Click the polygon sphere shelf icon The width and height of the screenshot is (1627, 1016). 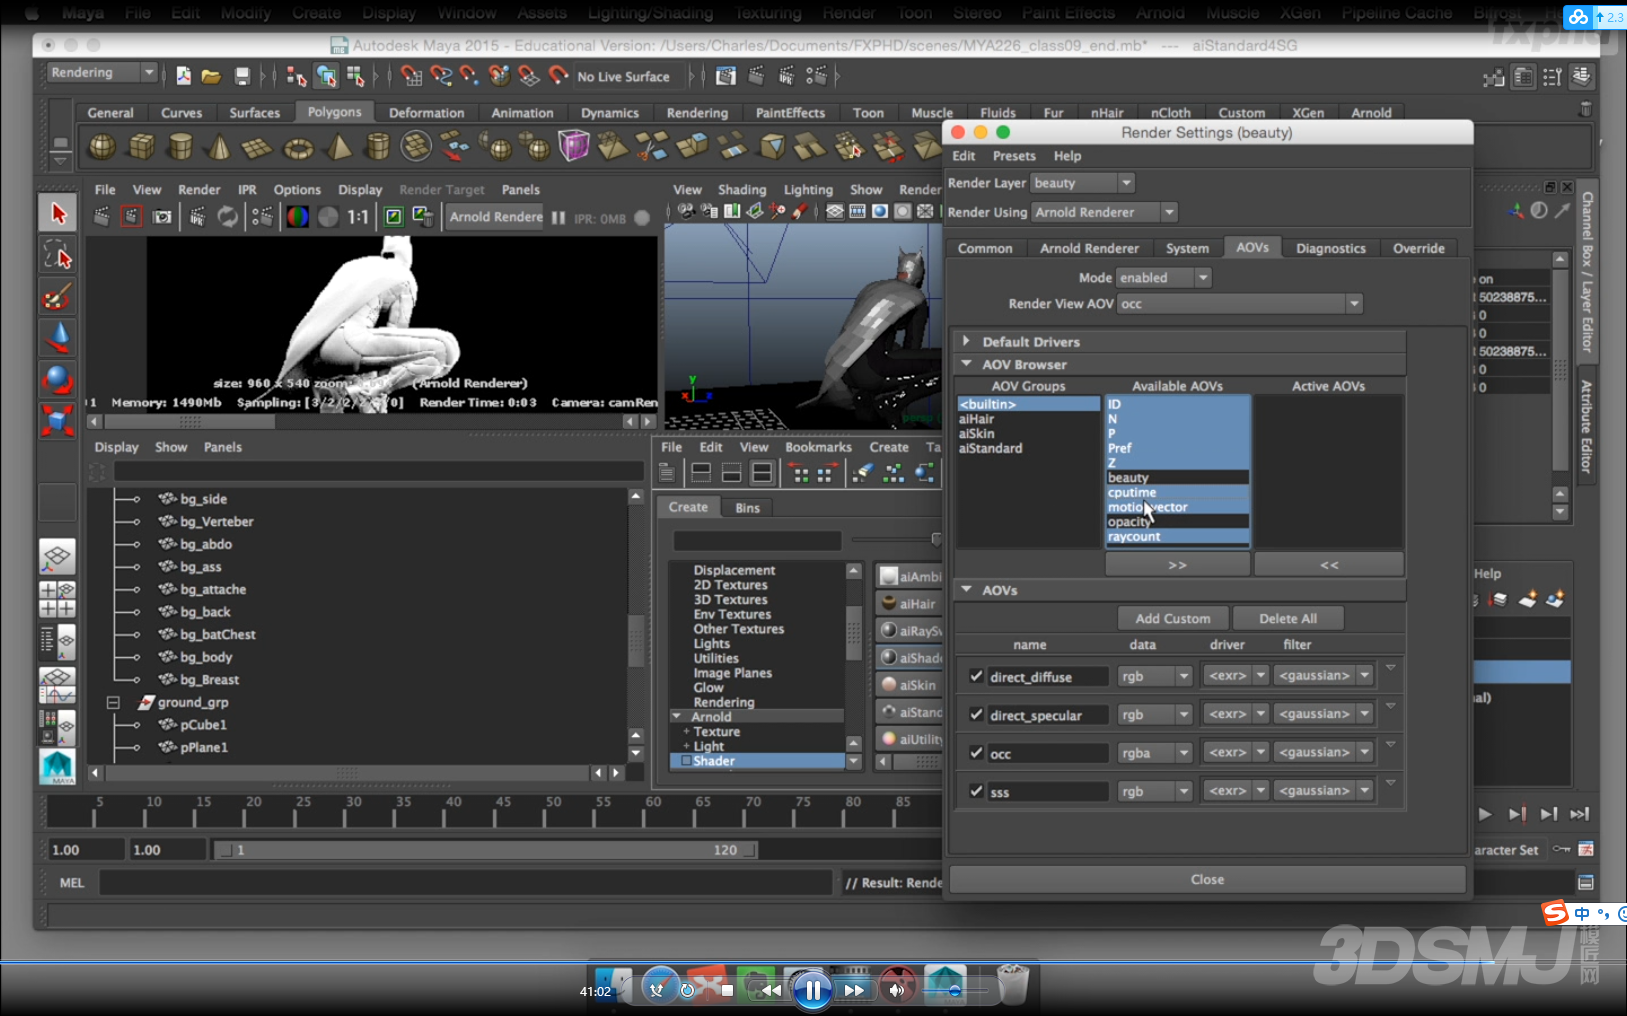pyautogui.click(x=102, y=148)
